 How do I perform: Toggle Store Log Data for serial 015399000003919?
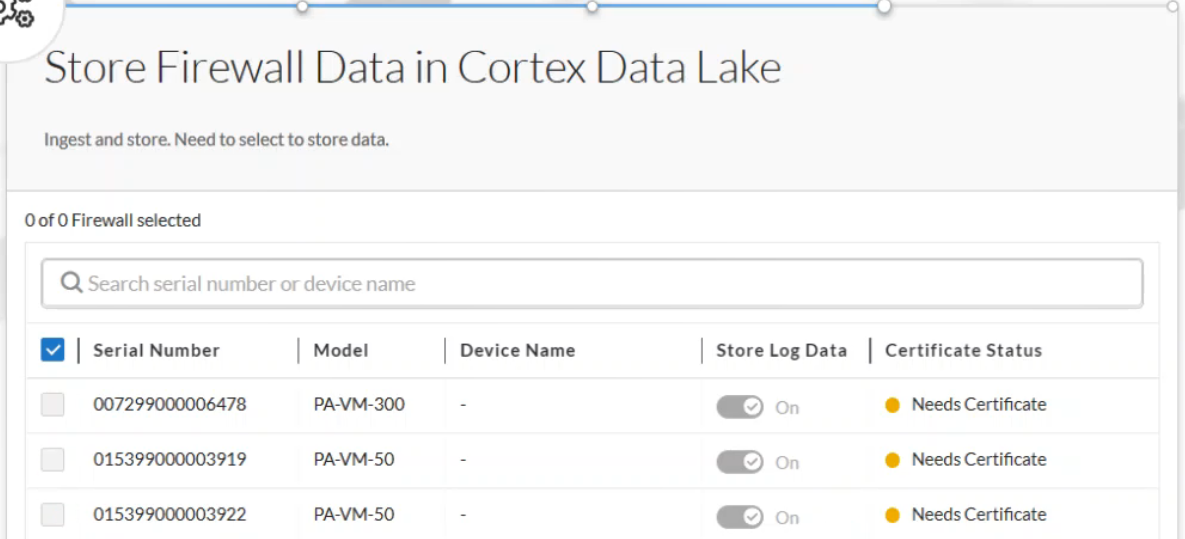click(x=740, y=462)
